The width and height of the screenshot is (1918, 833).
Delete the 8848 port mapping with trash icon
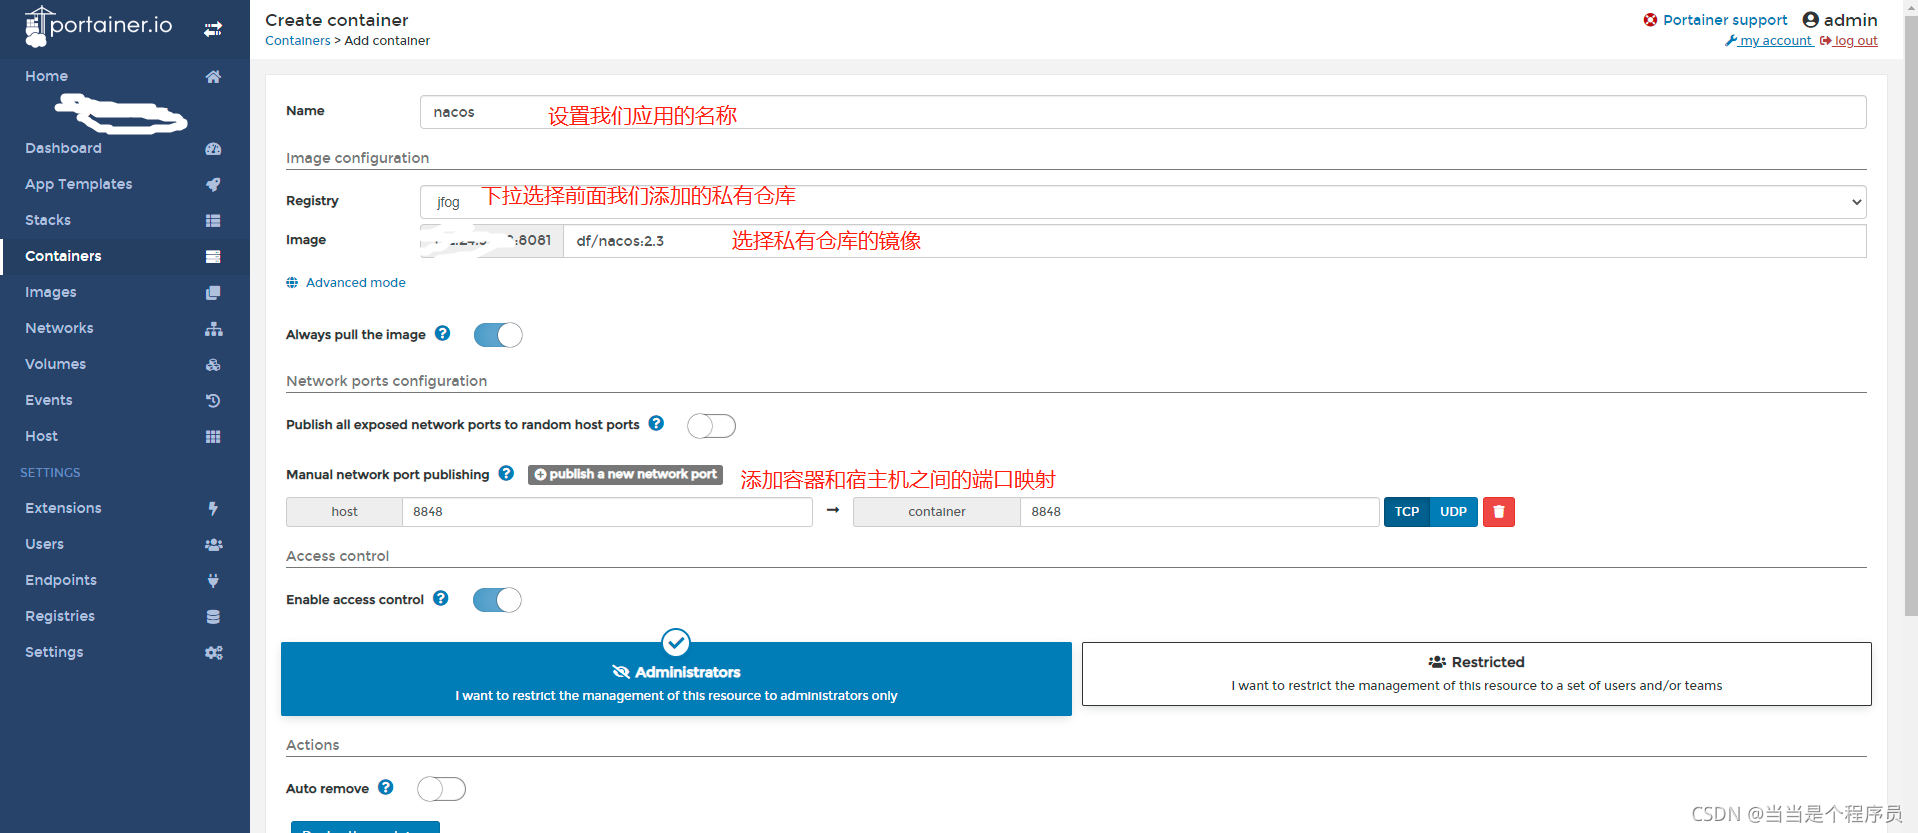1498,512
